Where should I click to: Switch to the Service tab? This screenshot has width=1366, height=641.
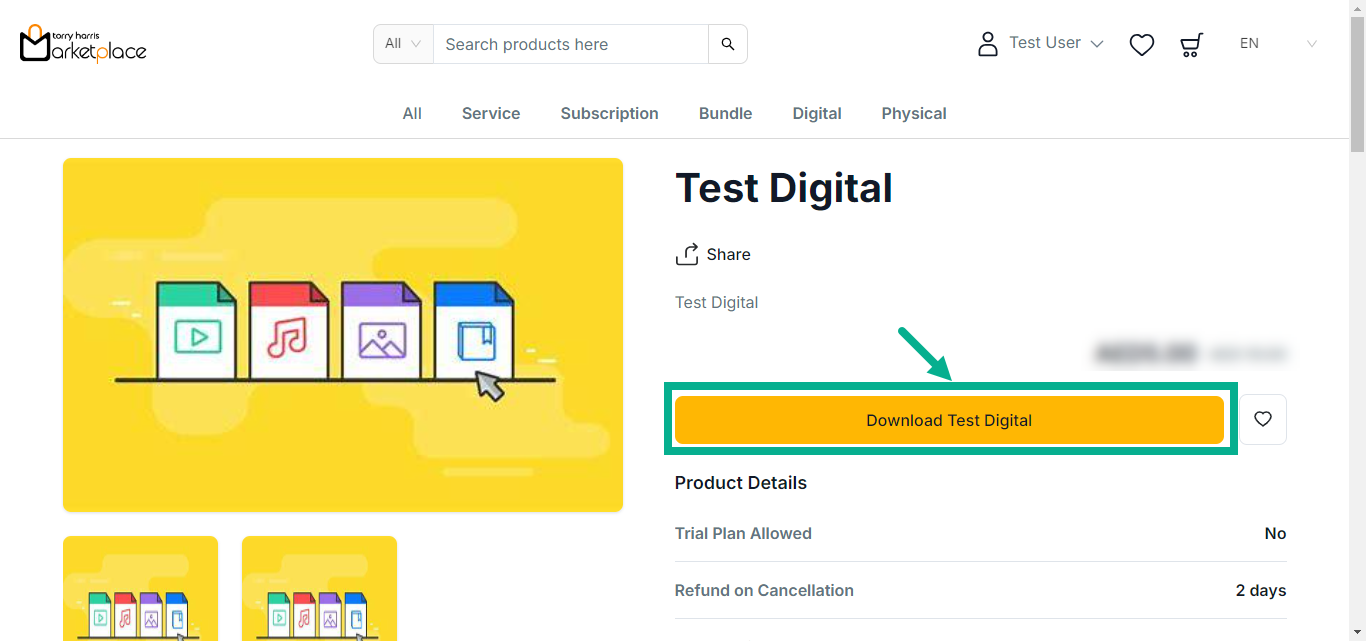pos(491,114)
